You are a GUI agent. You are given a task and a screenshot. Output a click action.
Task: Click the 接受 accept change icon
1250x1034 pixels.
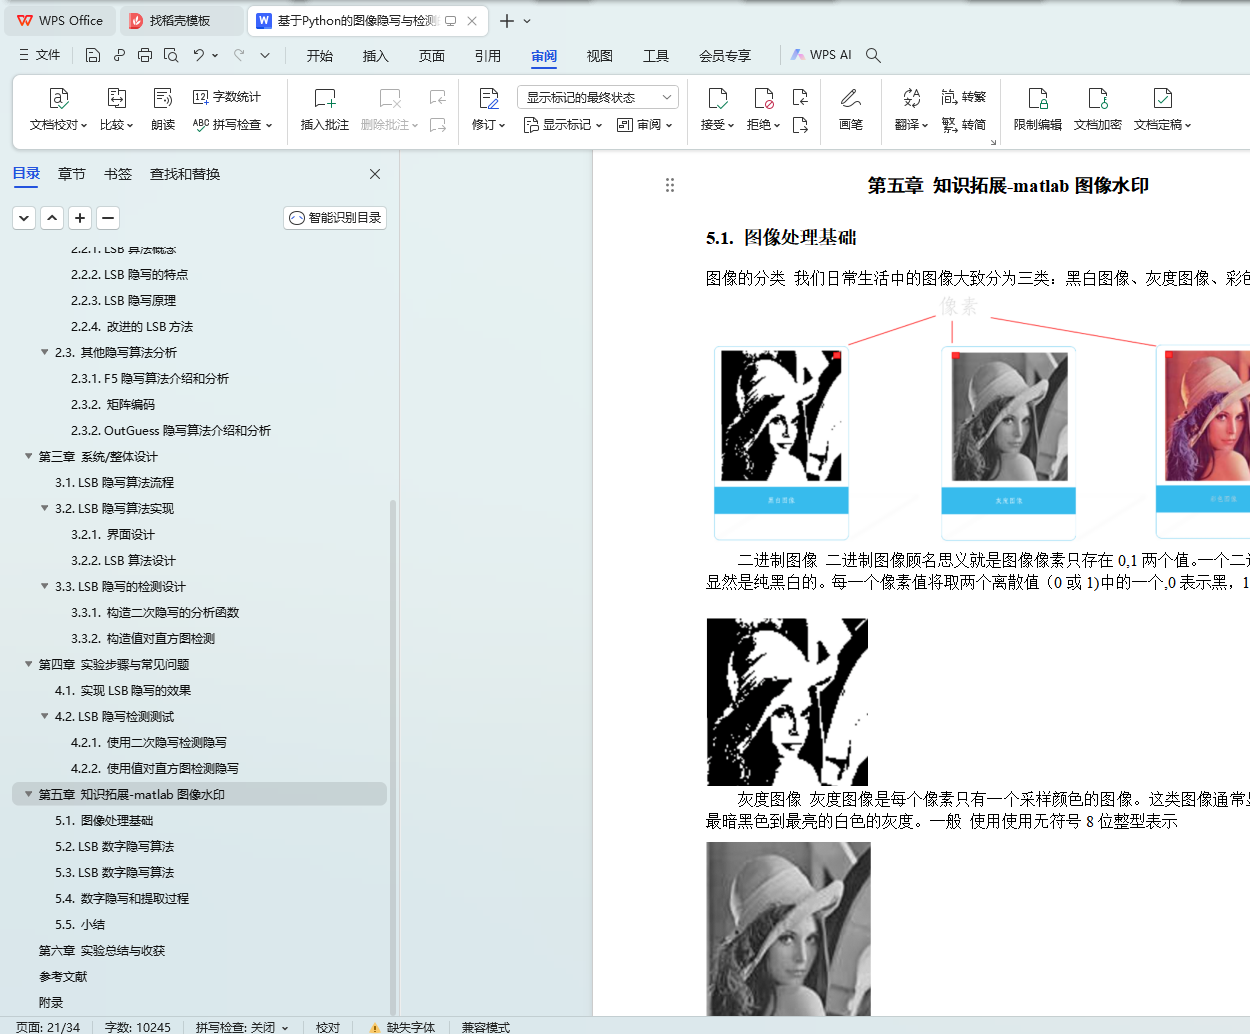tap(717, 98)
